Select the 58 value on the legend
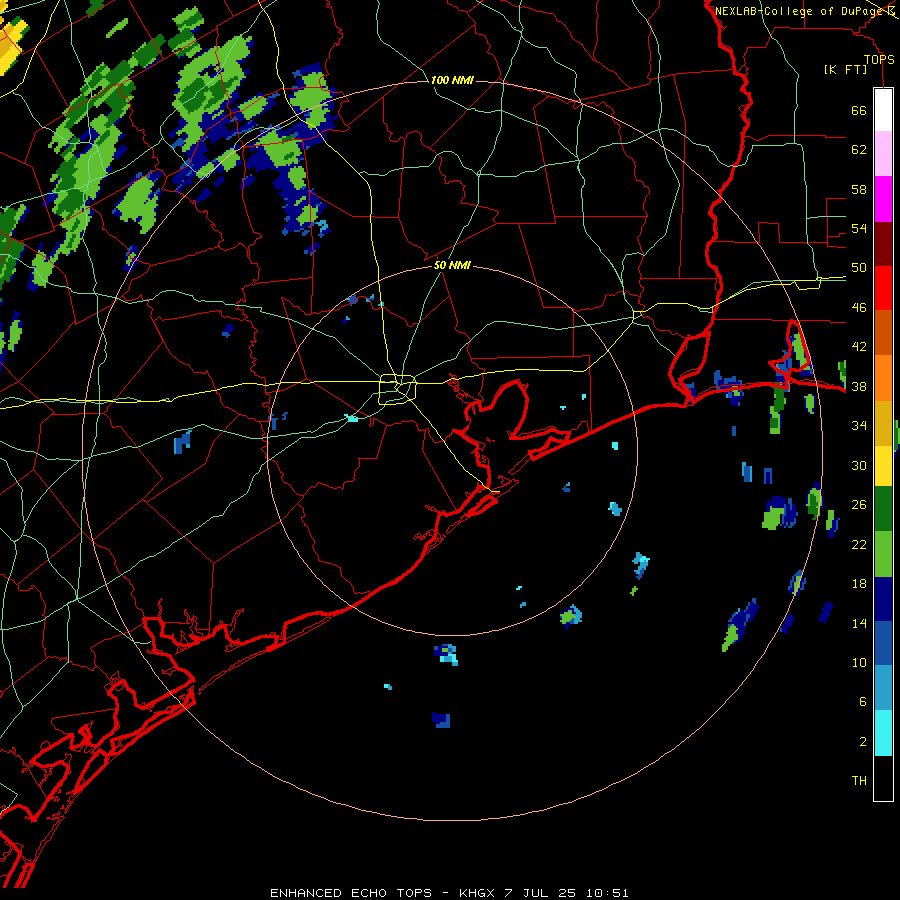Viewport: 900px width, 900px height. pyautogui.click(x=859, y=189)
